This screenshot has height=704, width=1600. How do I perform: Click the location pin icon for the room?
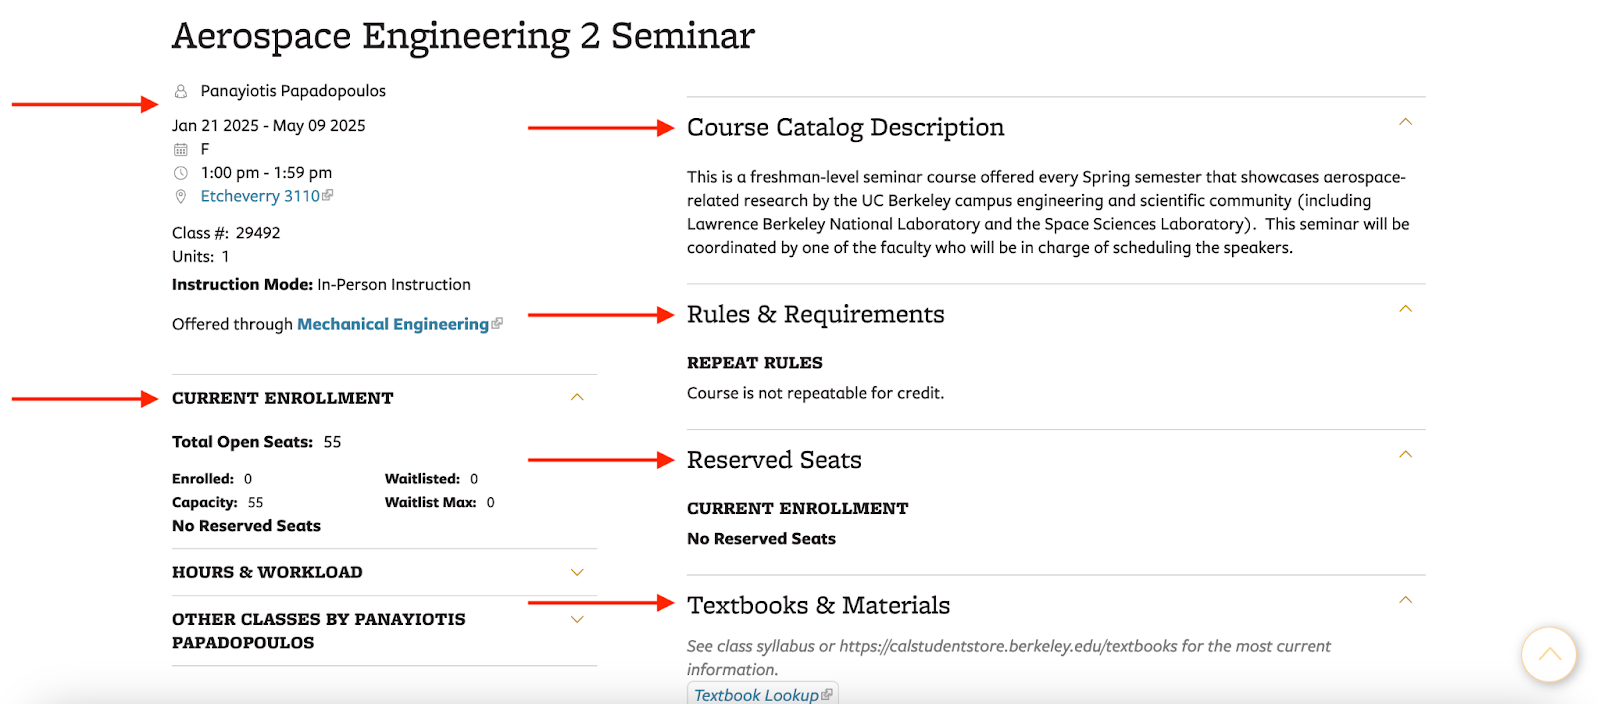tap(180, 196)
